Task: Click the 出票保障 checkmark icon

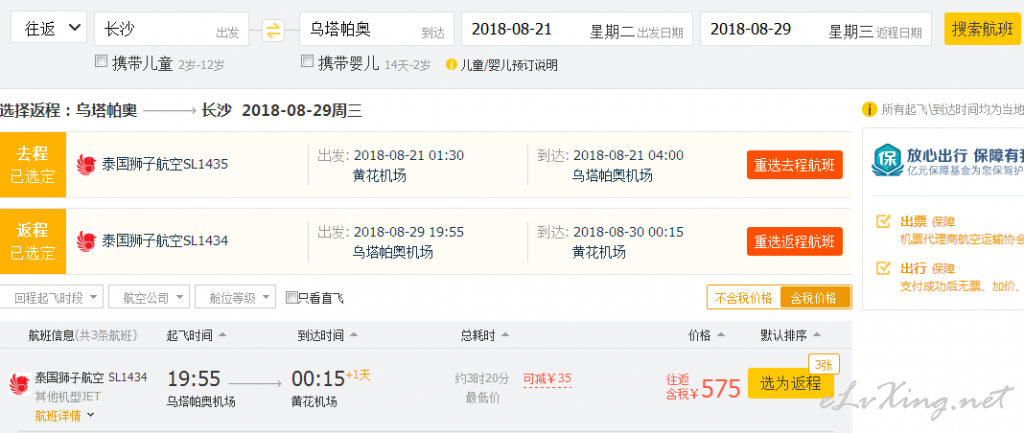Action: pos(884,222)
